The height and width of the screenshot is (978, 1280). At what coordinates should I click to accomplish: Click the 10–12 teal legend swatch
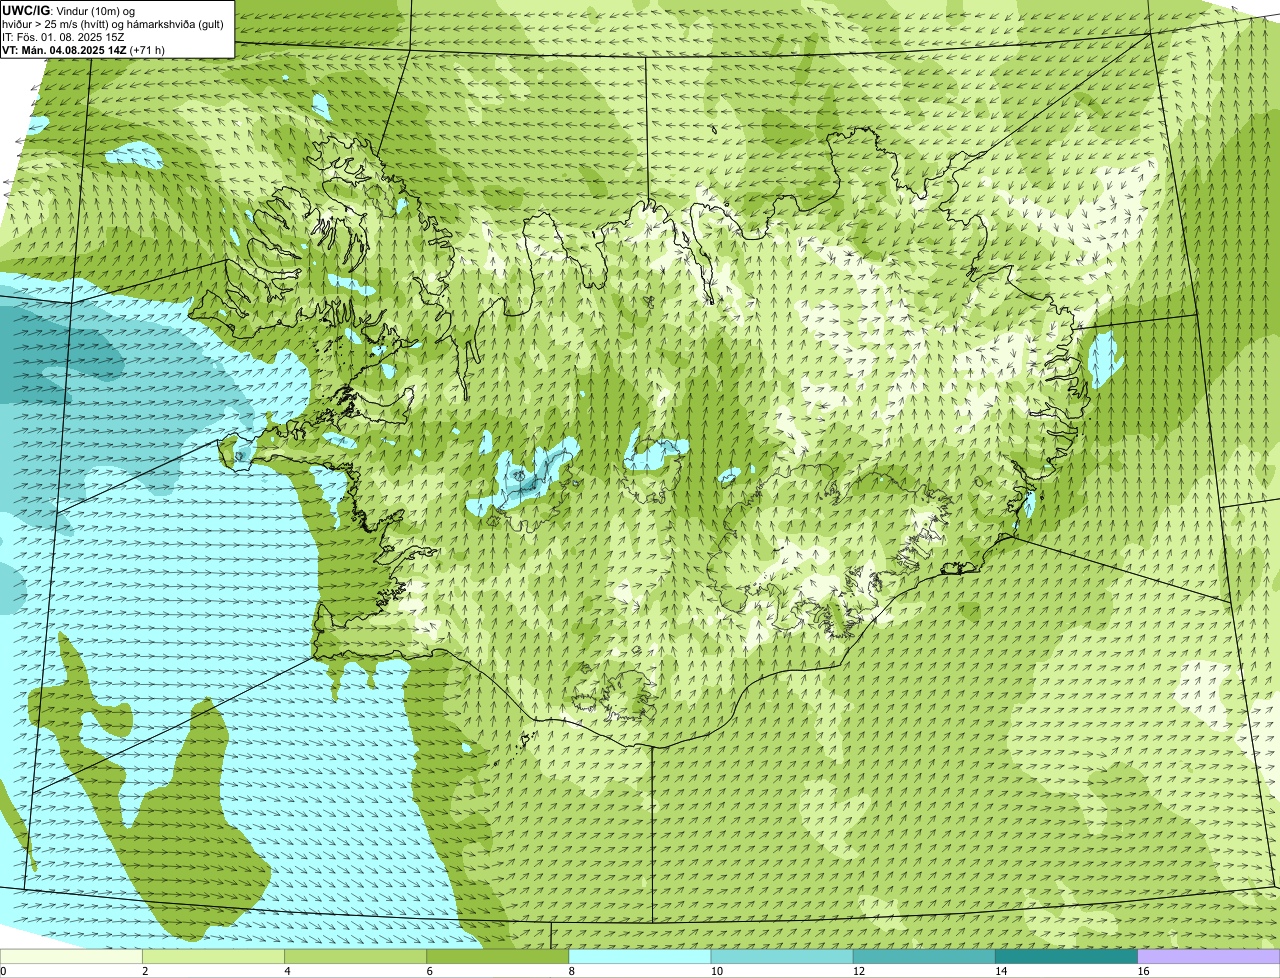[x=783, y=957]
